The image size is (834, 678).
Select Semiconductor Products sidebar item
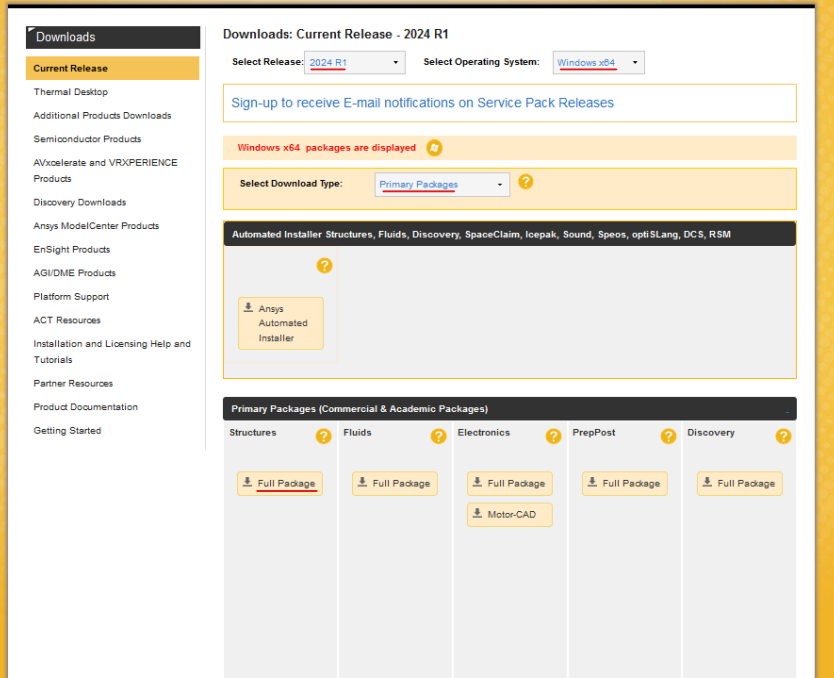click(87, 139)
